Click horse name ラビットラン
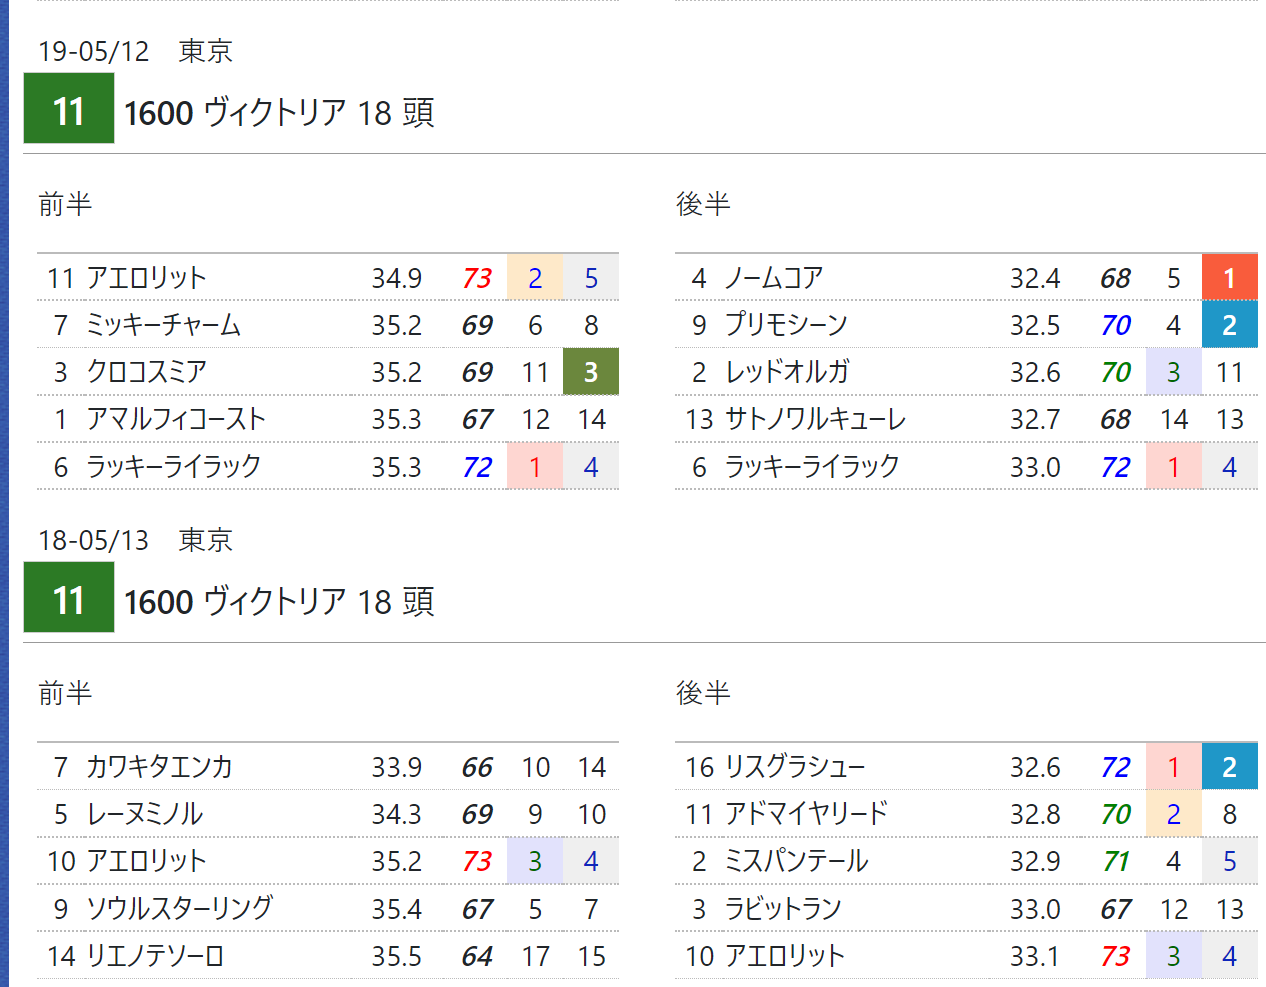 point(783,908)
